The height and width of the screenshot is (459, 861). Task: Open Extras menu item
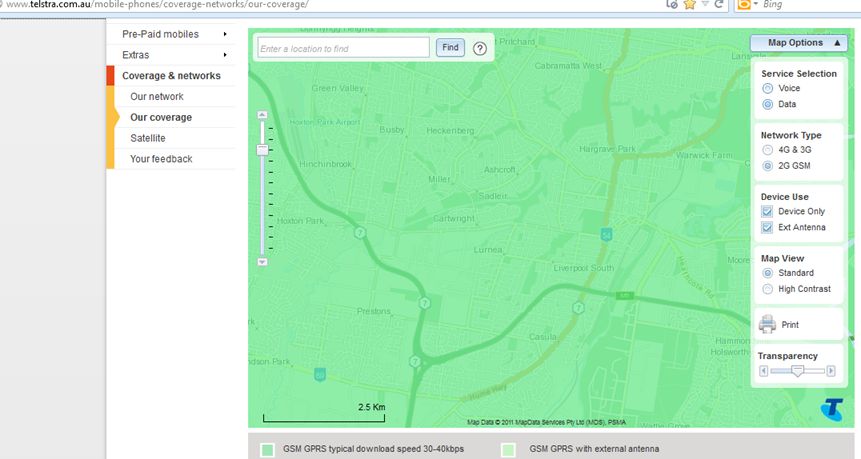pos(136,55)
